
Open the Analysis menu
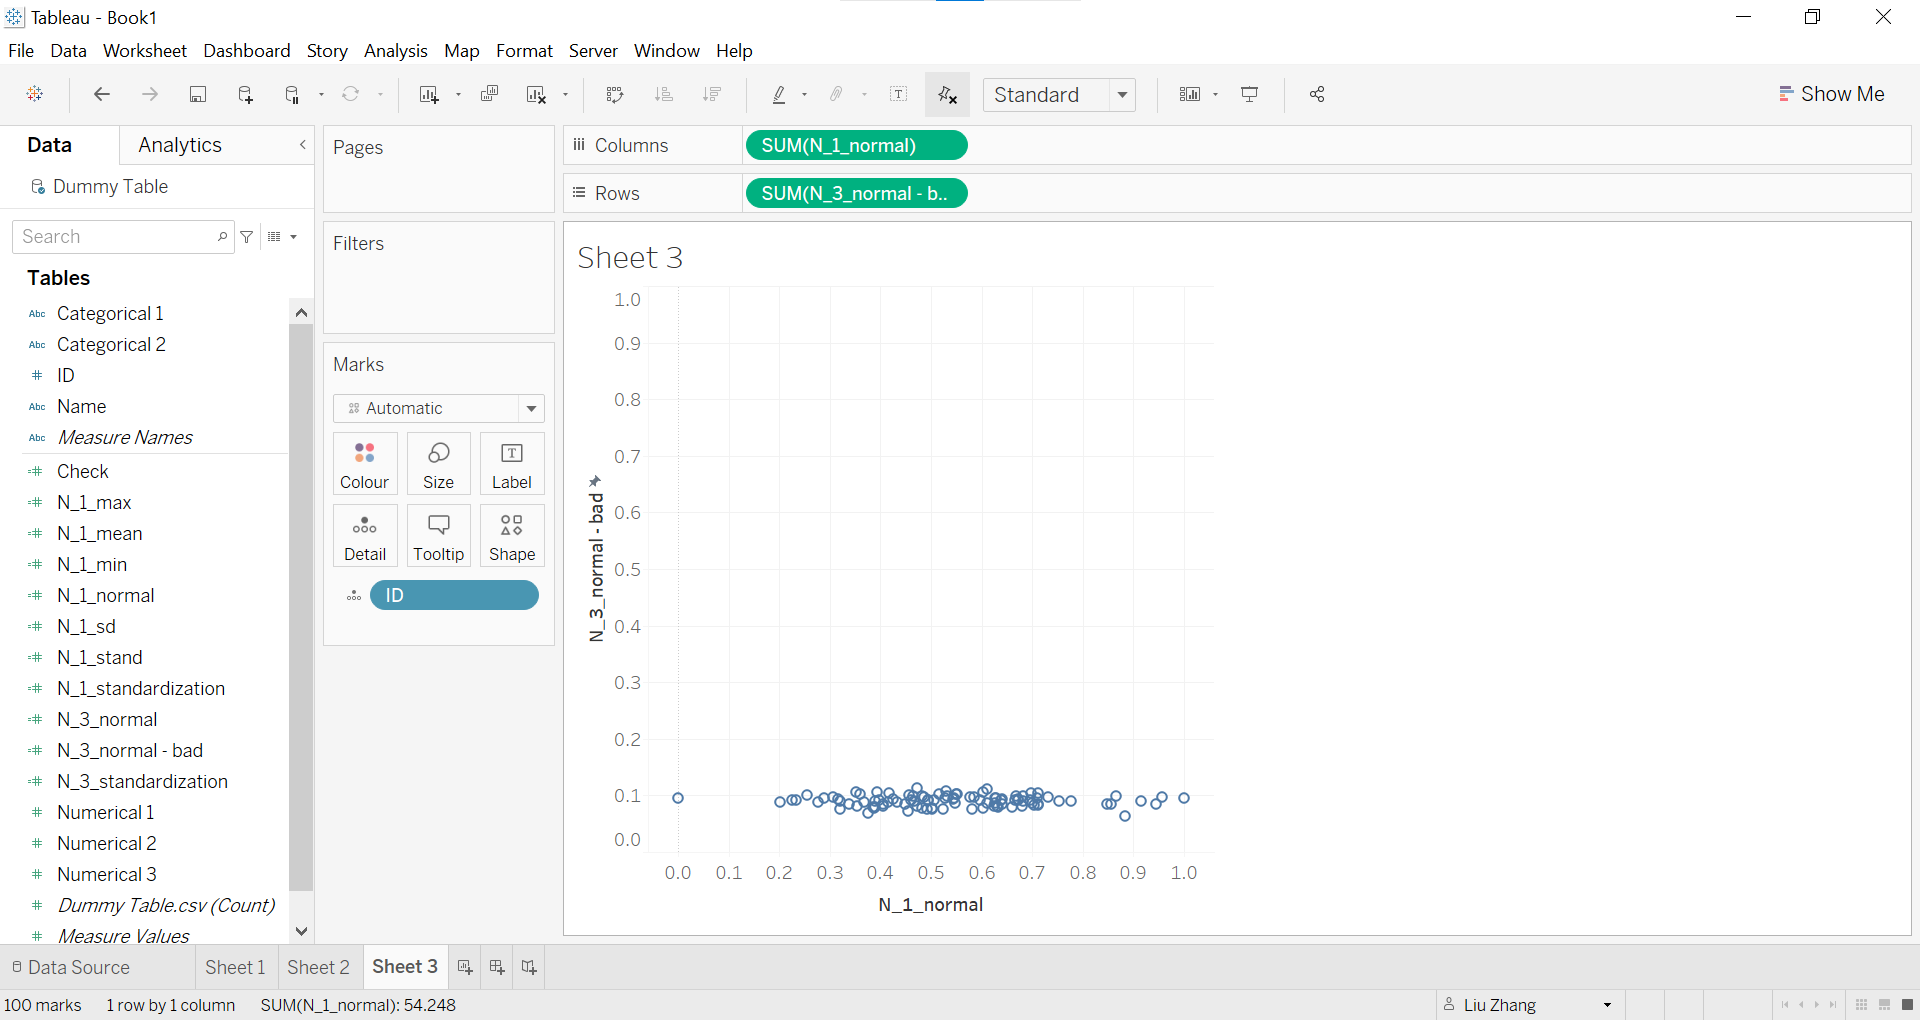click(x=395, y=51)
